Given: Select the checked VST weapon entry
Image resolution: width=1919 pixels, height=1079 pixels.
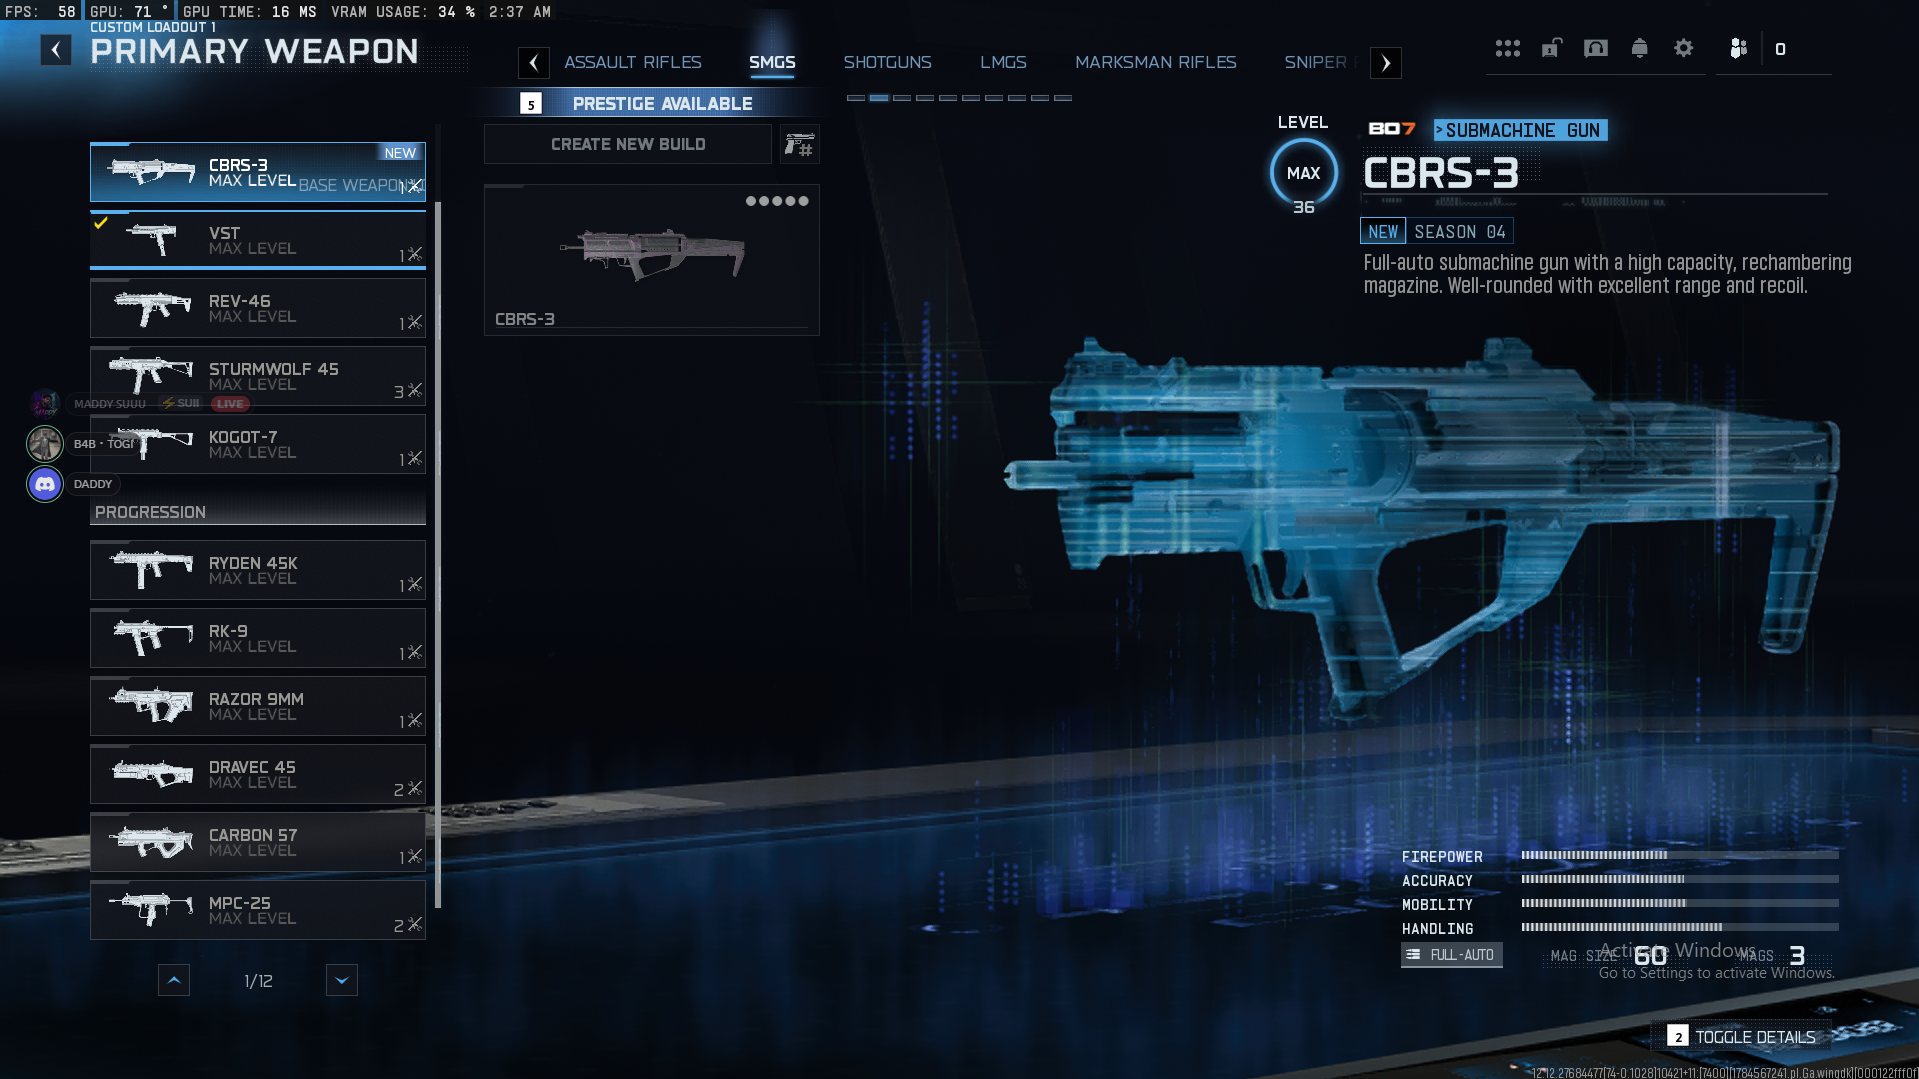Looking at the screenshot, I should 258,240.
